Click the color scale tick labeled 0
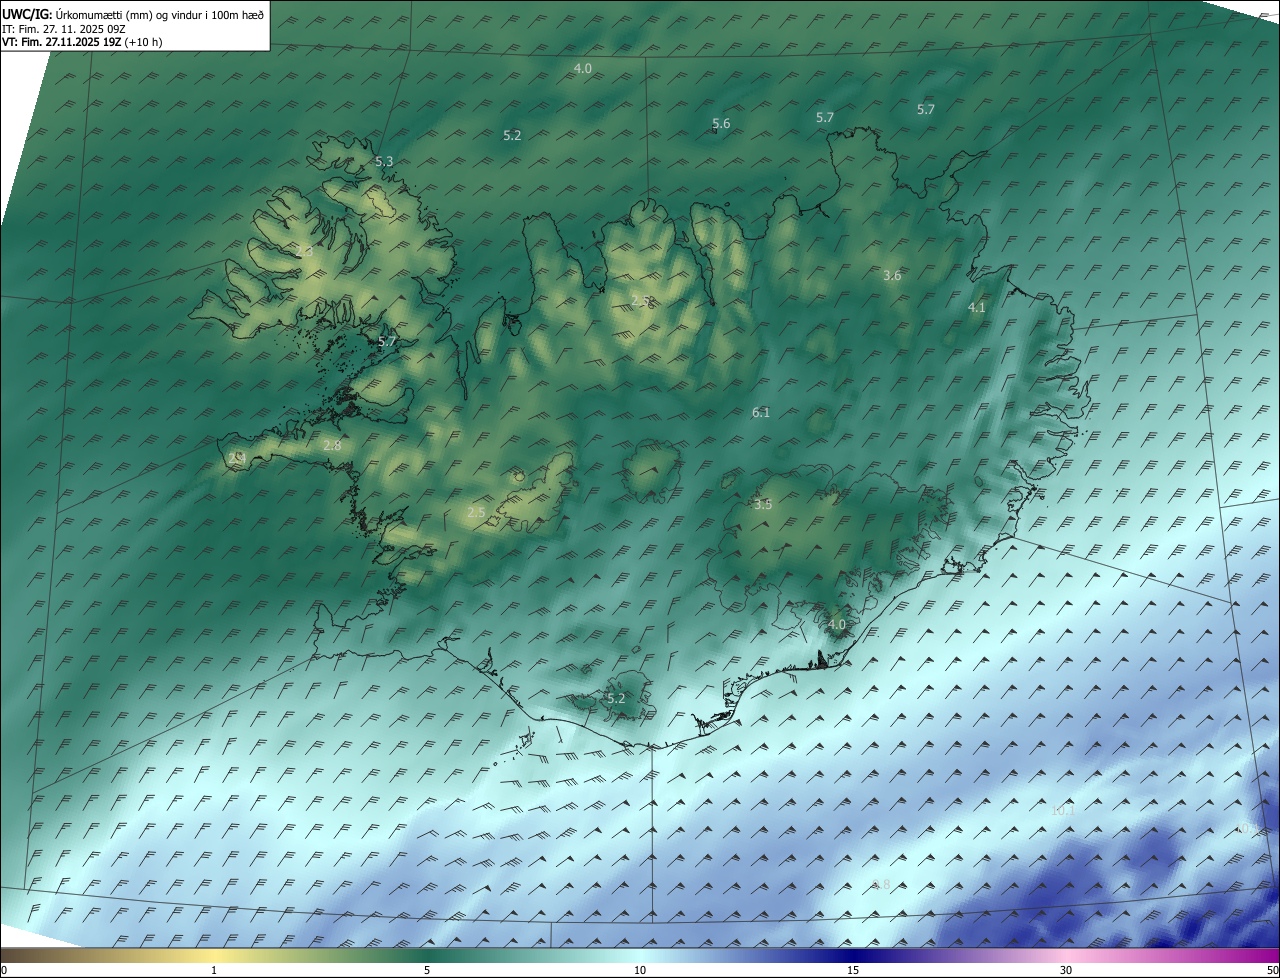1280x978 pixels. (4, 970)
